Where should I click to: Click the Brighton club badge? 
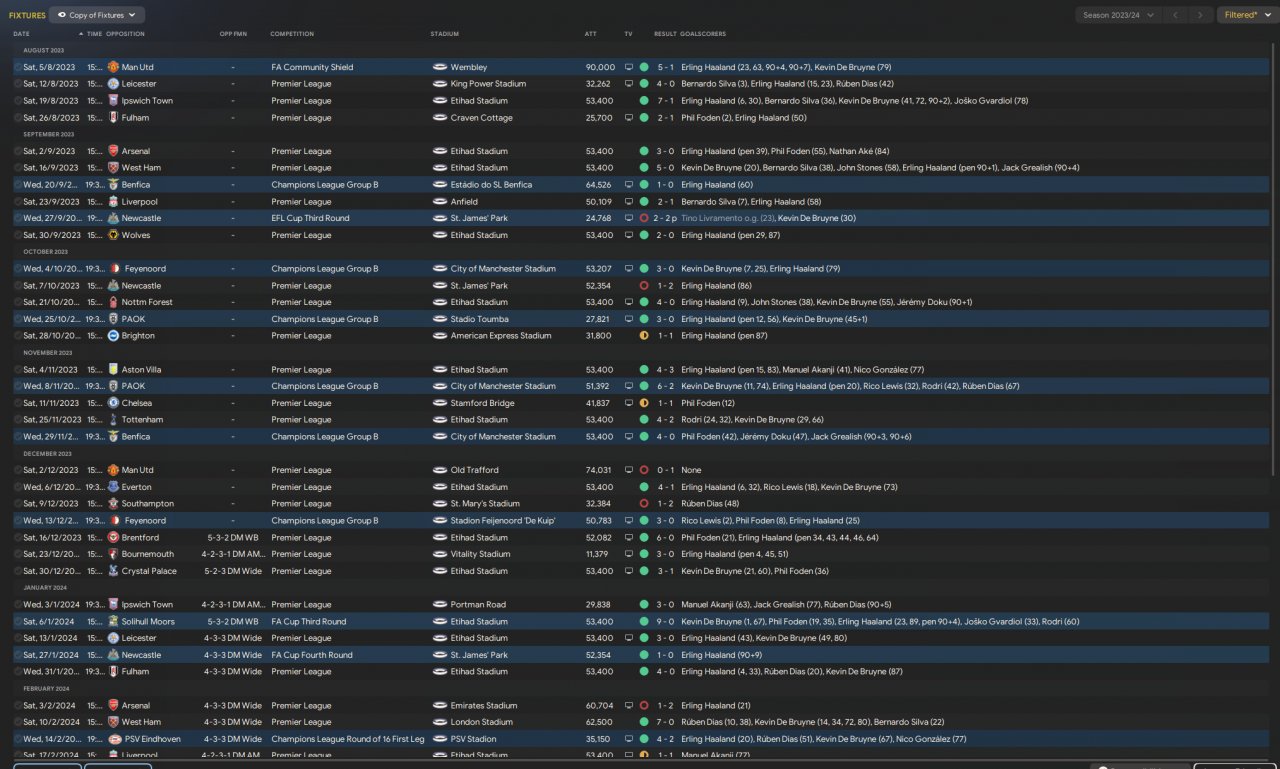113,336
